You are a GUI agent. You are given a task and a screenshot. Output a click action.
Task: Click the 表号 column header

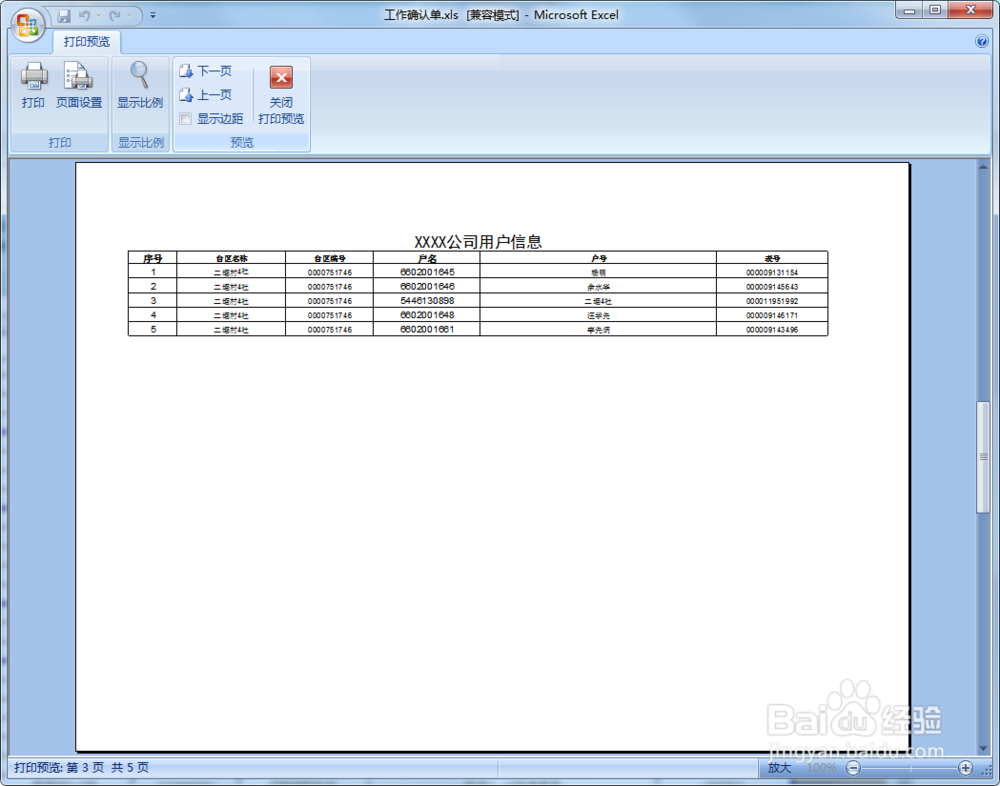[x=772, y=258]
